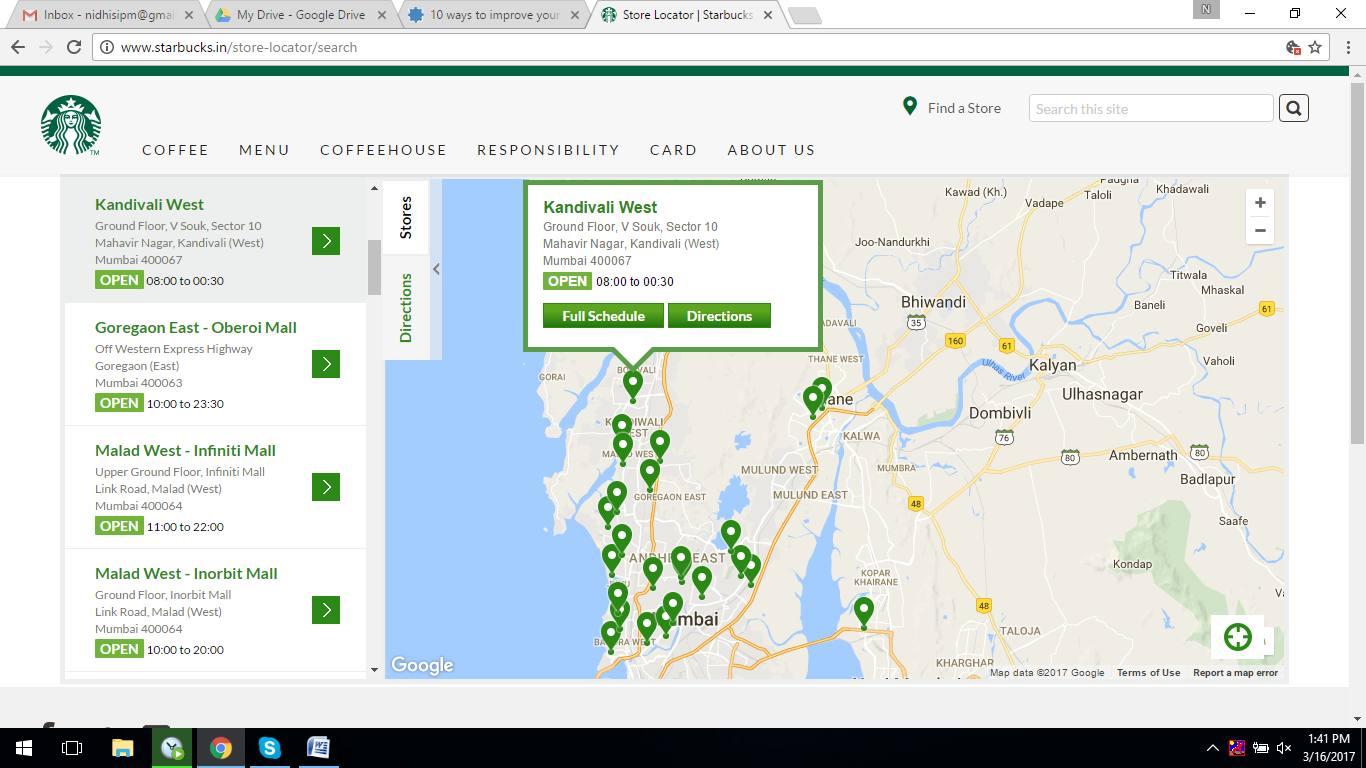Open Word from the taskbar
Viewport: 1366px width, 768px height.
click(x=318, y=747)
